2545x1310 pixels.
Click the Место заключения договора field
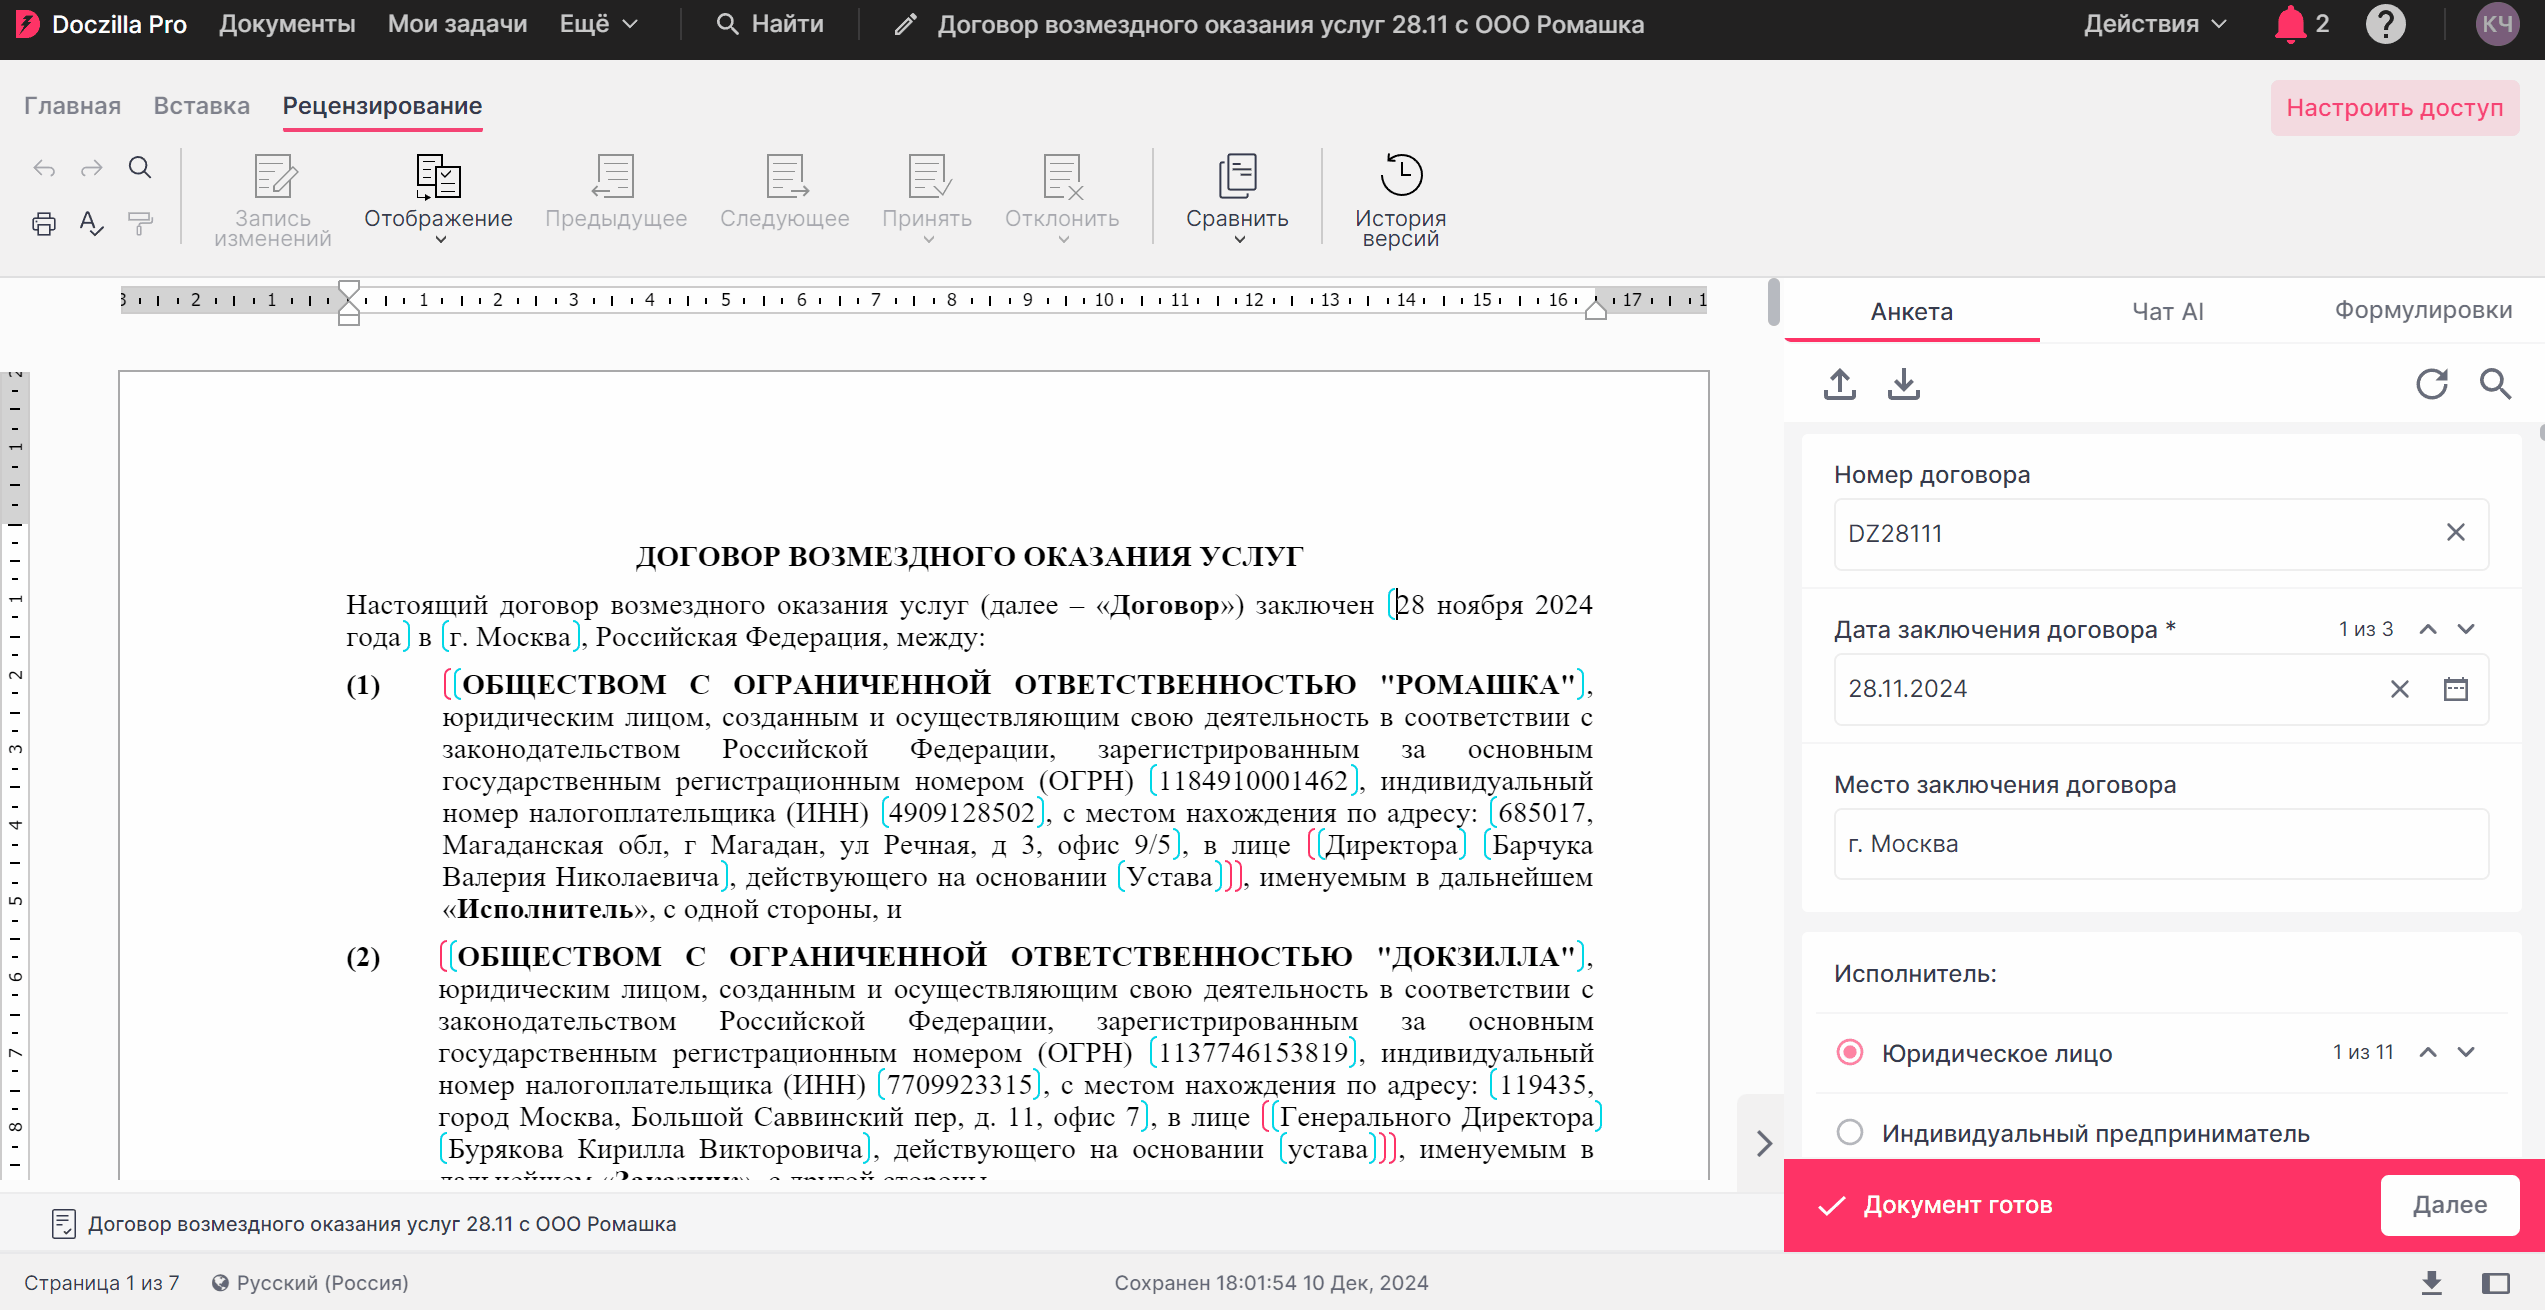(2162, 844)
